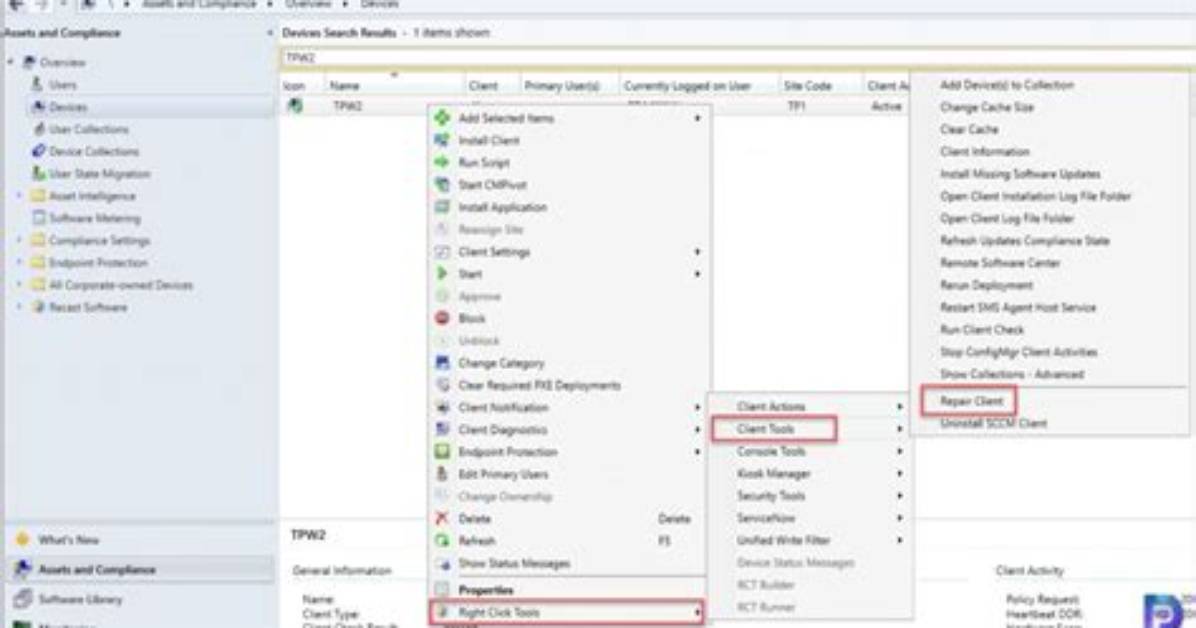Click the red Block icon

tap(442, 318)
